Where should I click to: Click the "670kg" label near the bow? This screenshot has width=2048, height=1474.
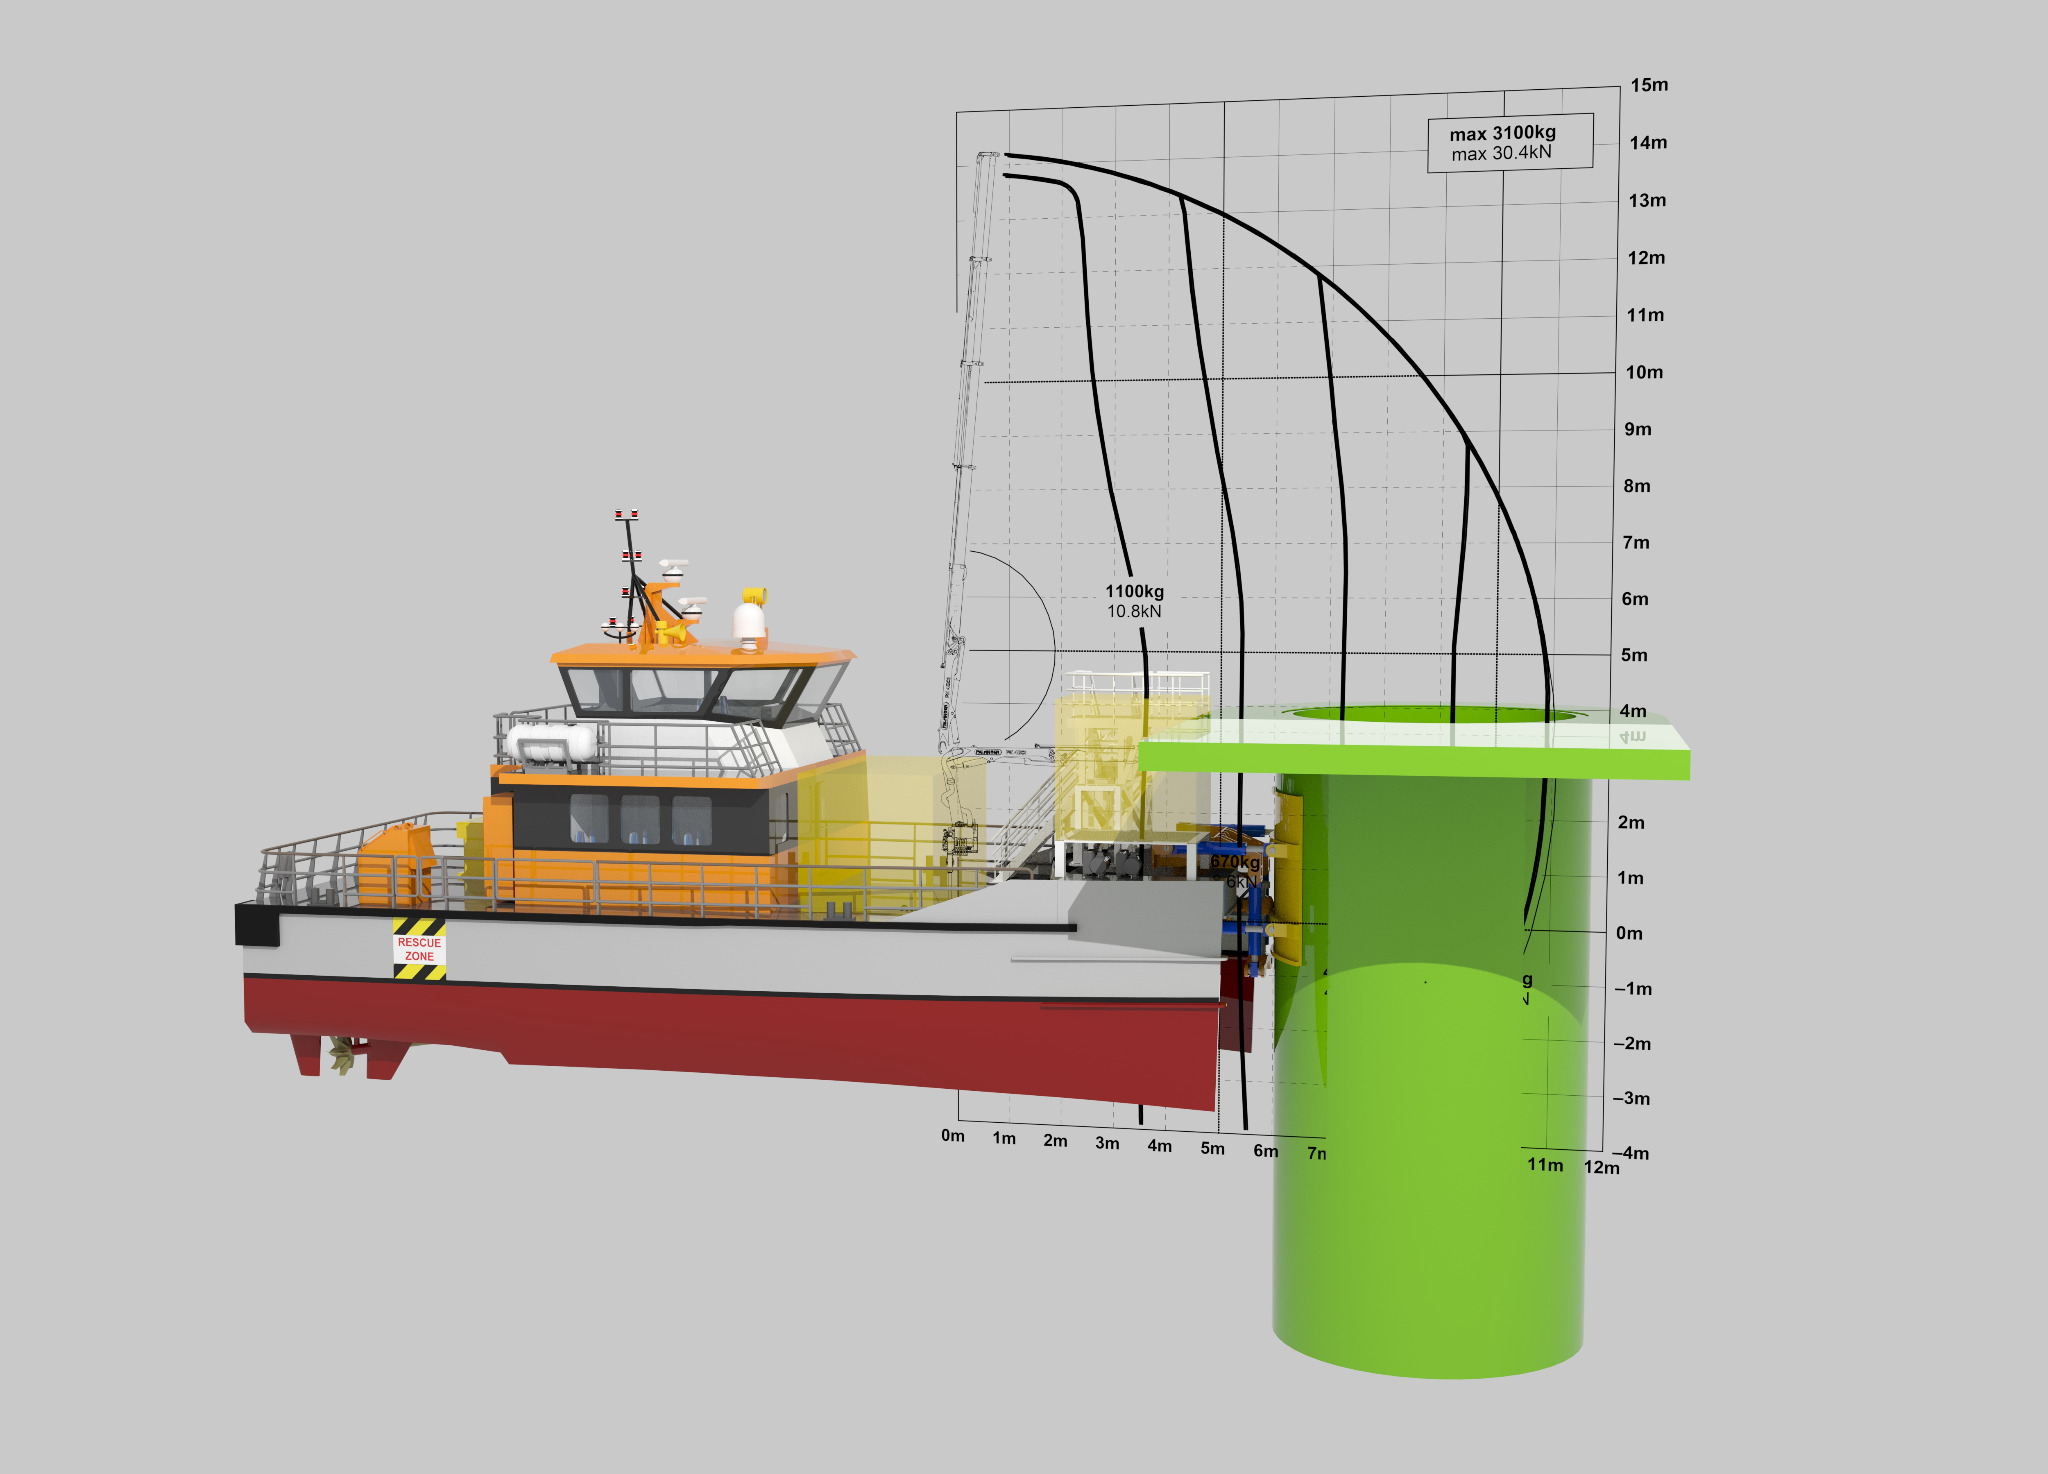point(1236,862)
